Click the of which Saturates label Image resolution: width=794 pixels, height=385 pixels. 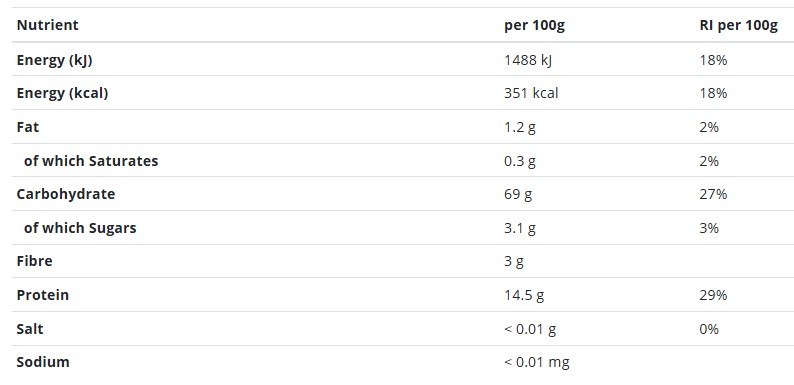click(x=91, y=161)
